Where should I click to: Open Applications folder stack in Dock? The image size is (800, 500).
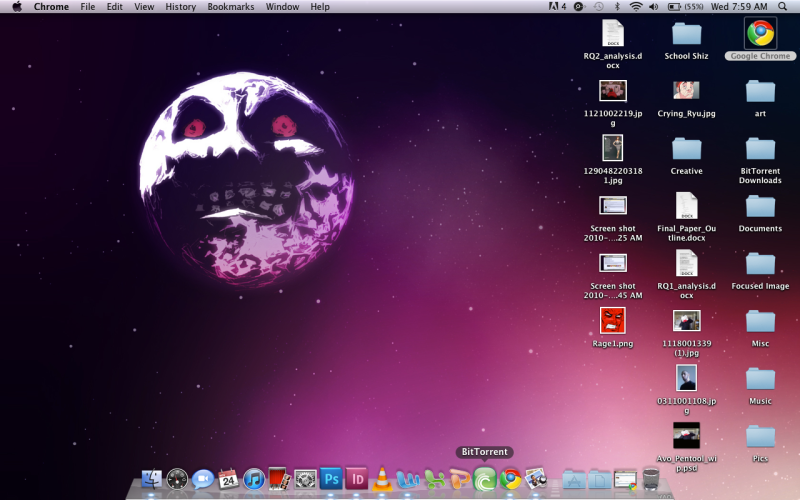(x=574, y=480)
